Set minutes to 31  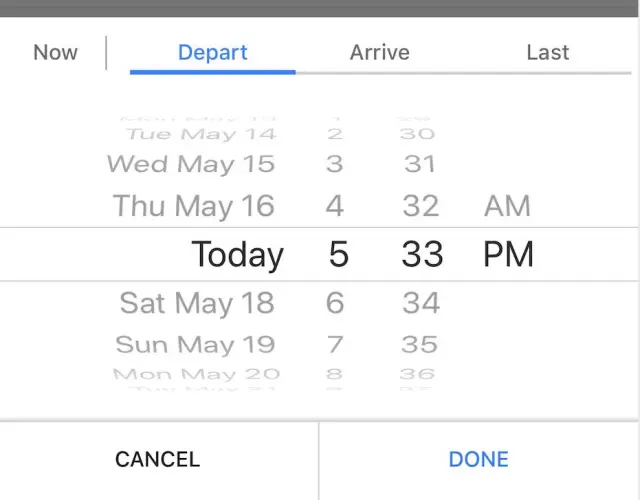[420, 163]
